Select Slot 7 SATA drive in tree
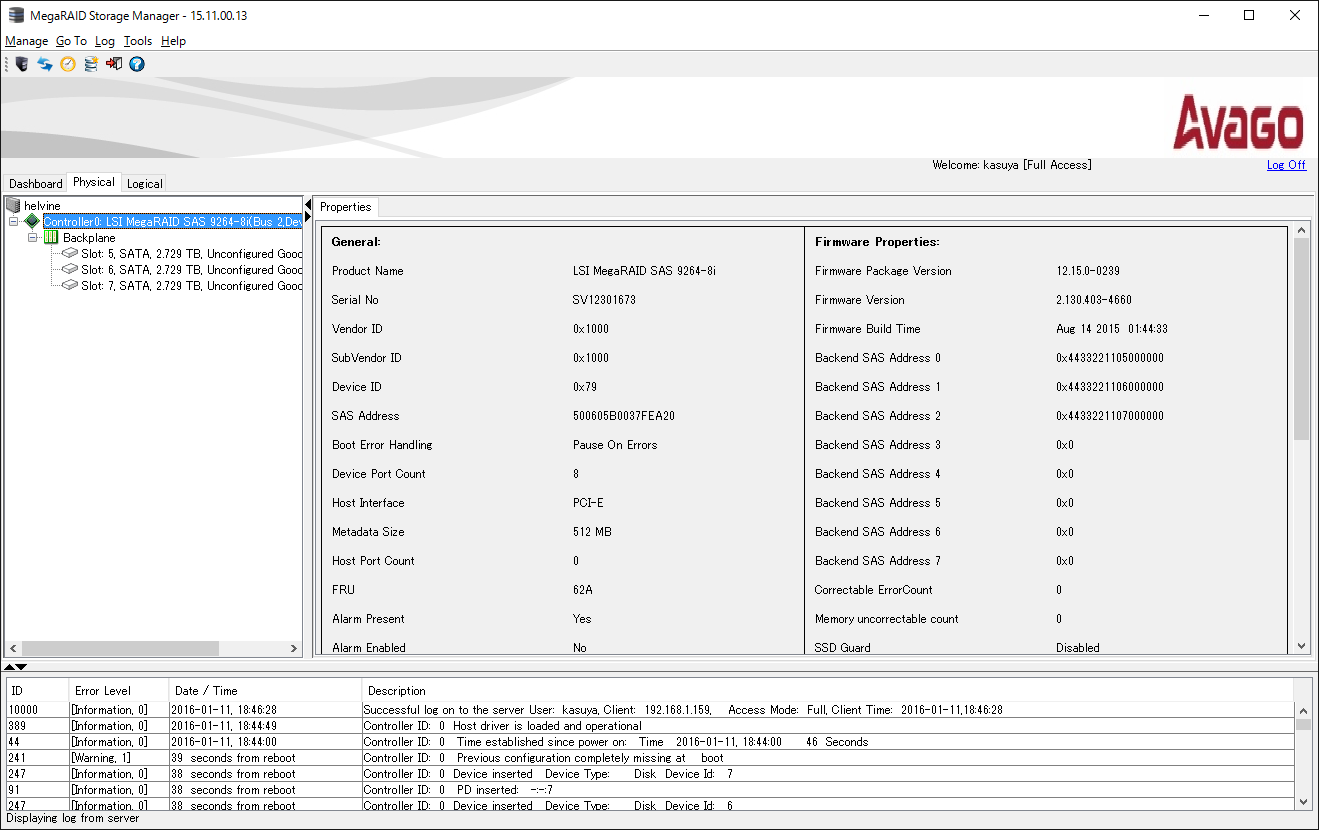 coord(191,286)
